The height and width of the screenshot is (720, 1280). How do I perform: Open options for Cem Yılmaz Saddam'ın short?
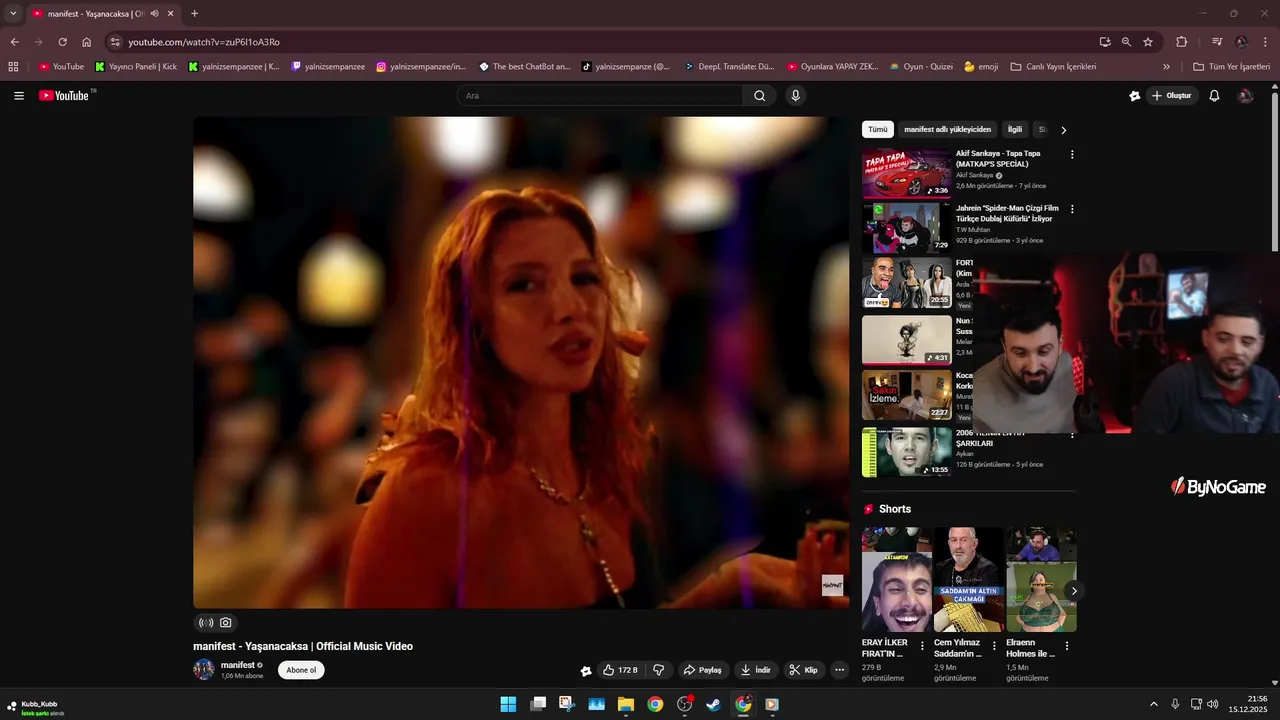pyautogui.click(x=994, y=647)
